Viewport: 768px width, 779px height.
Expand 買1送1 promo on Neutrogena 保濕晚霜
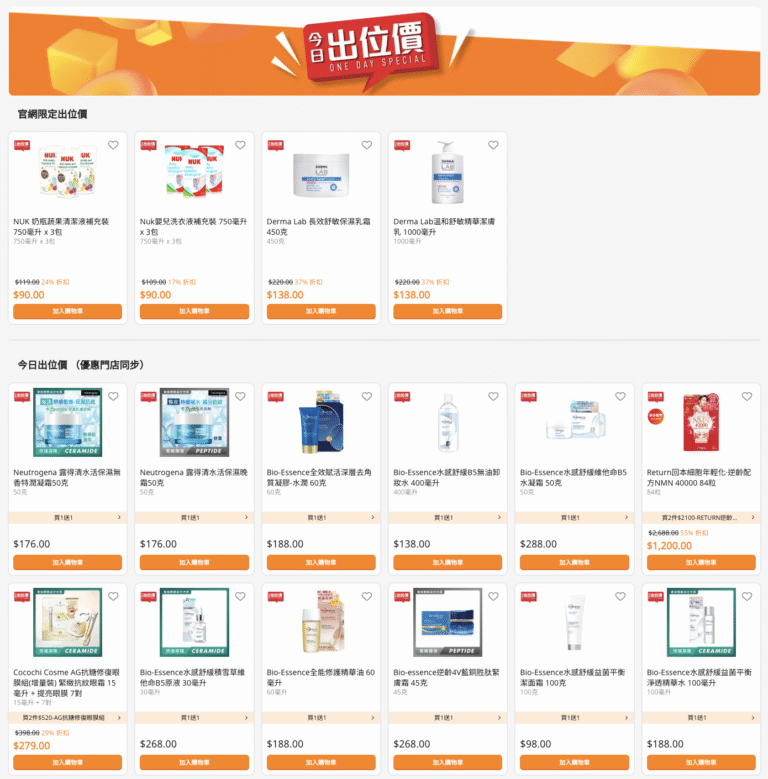point(194,518)
